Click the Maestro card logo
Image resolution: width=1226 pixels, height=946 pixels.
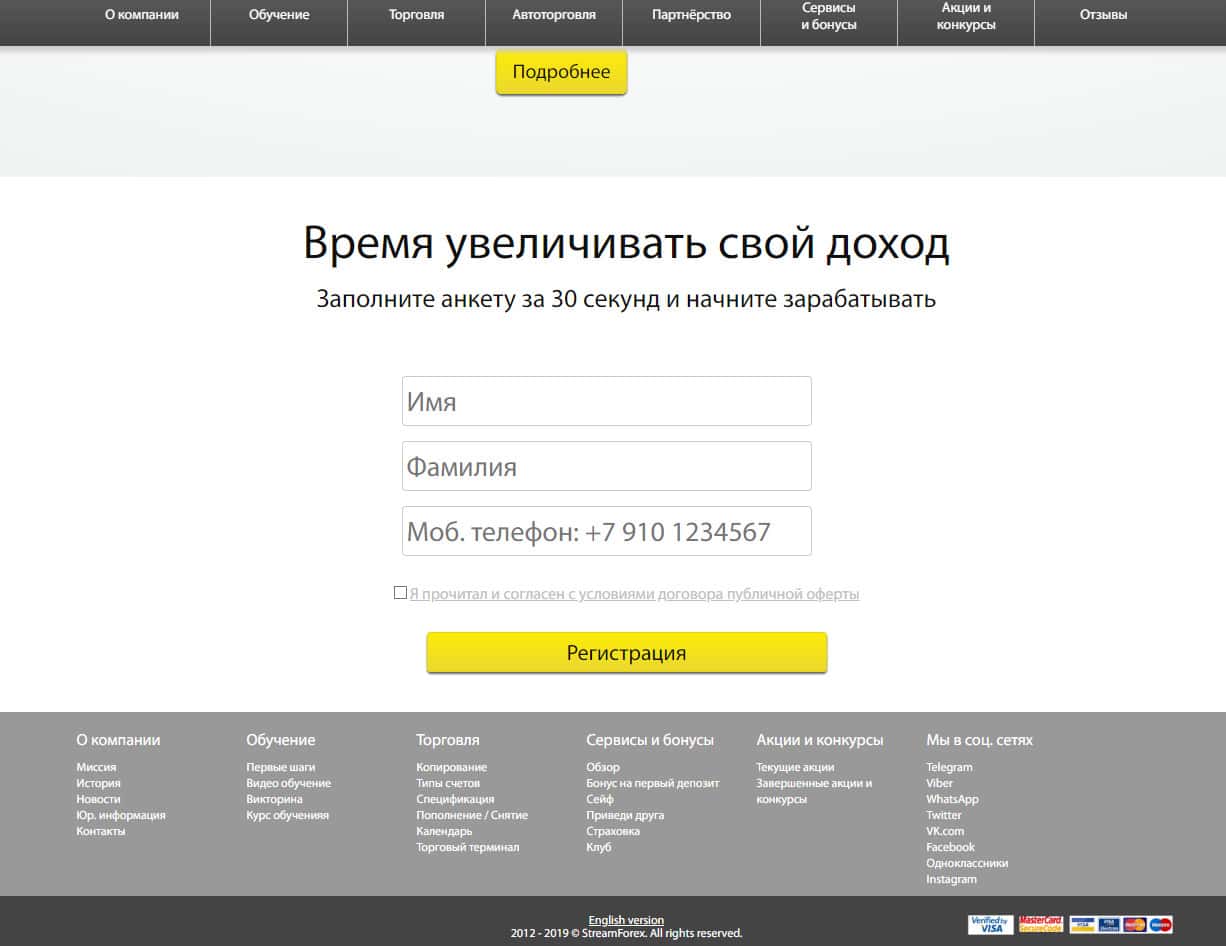click(x=1160, y=925)
